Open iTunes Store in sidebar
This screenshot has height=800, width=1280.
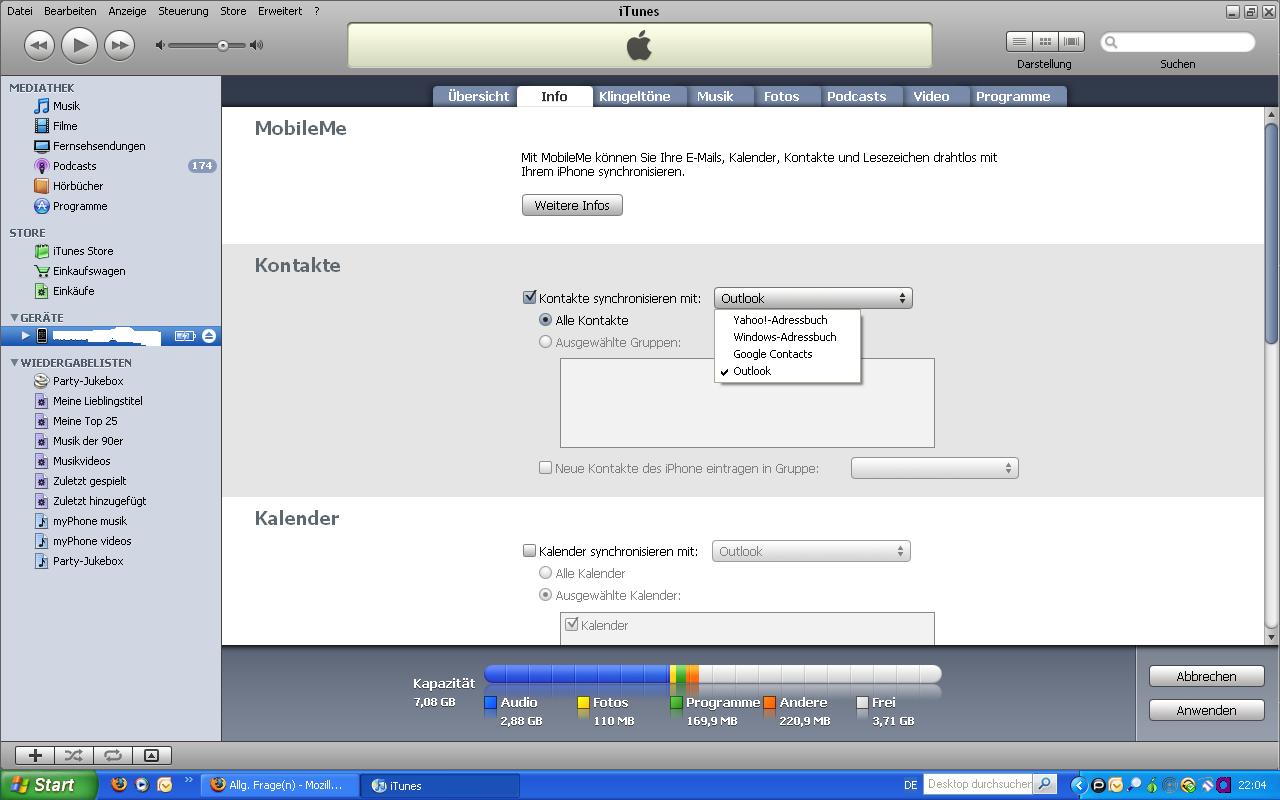[x=82, y=251]
